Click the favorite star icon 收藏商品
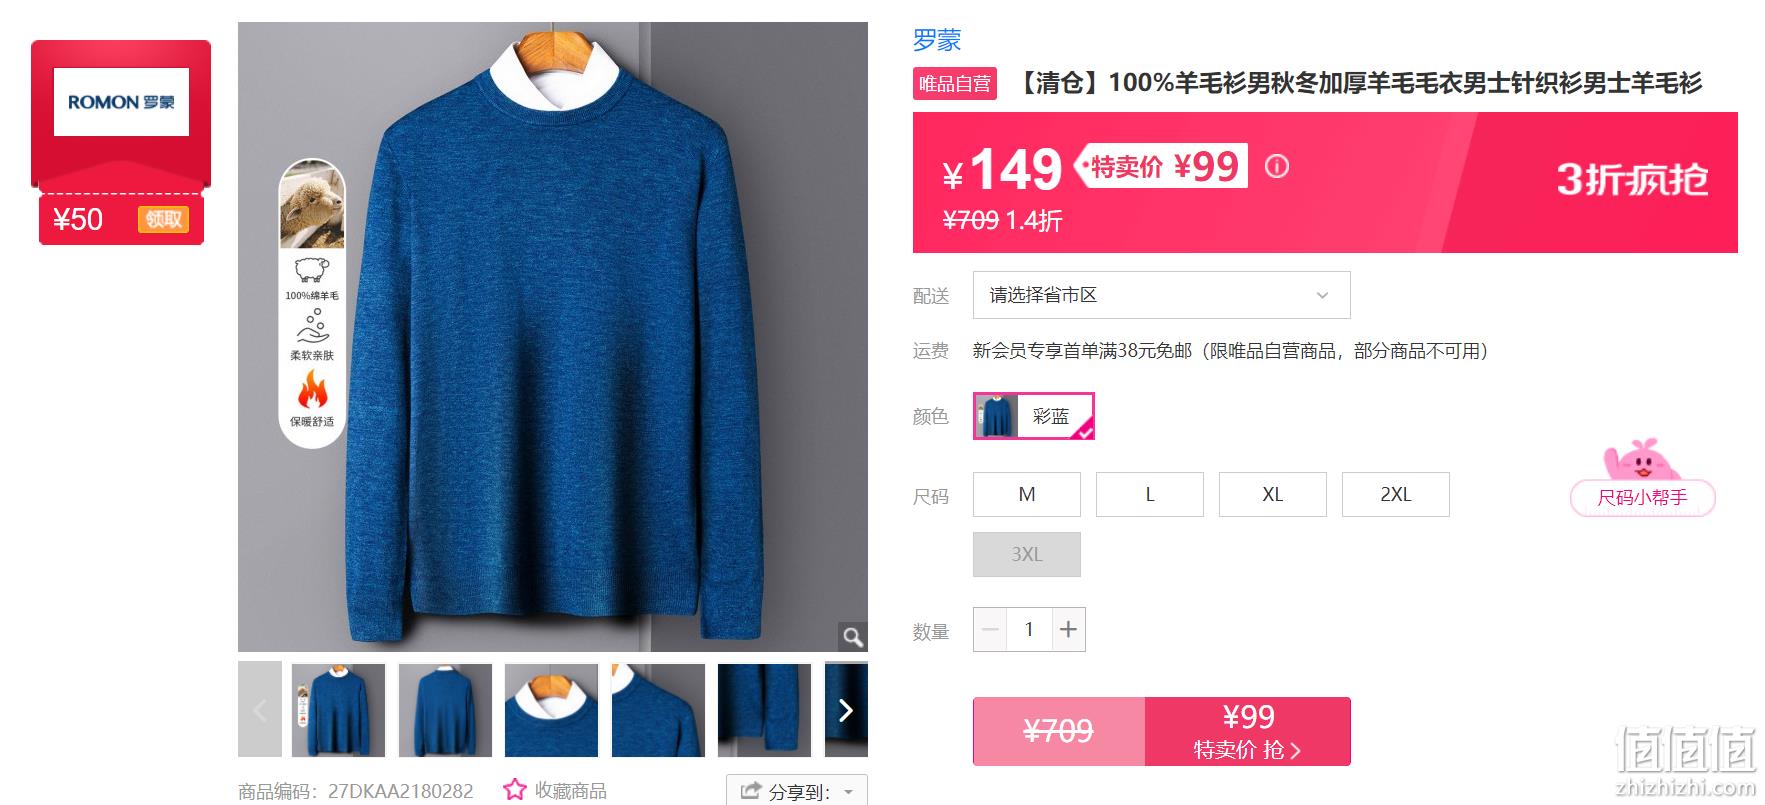This screenshot has width=1765, height=805. 514,790
